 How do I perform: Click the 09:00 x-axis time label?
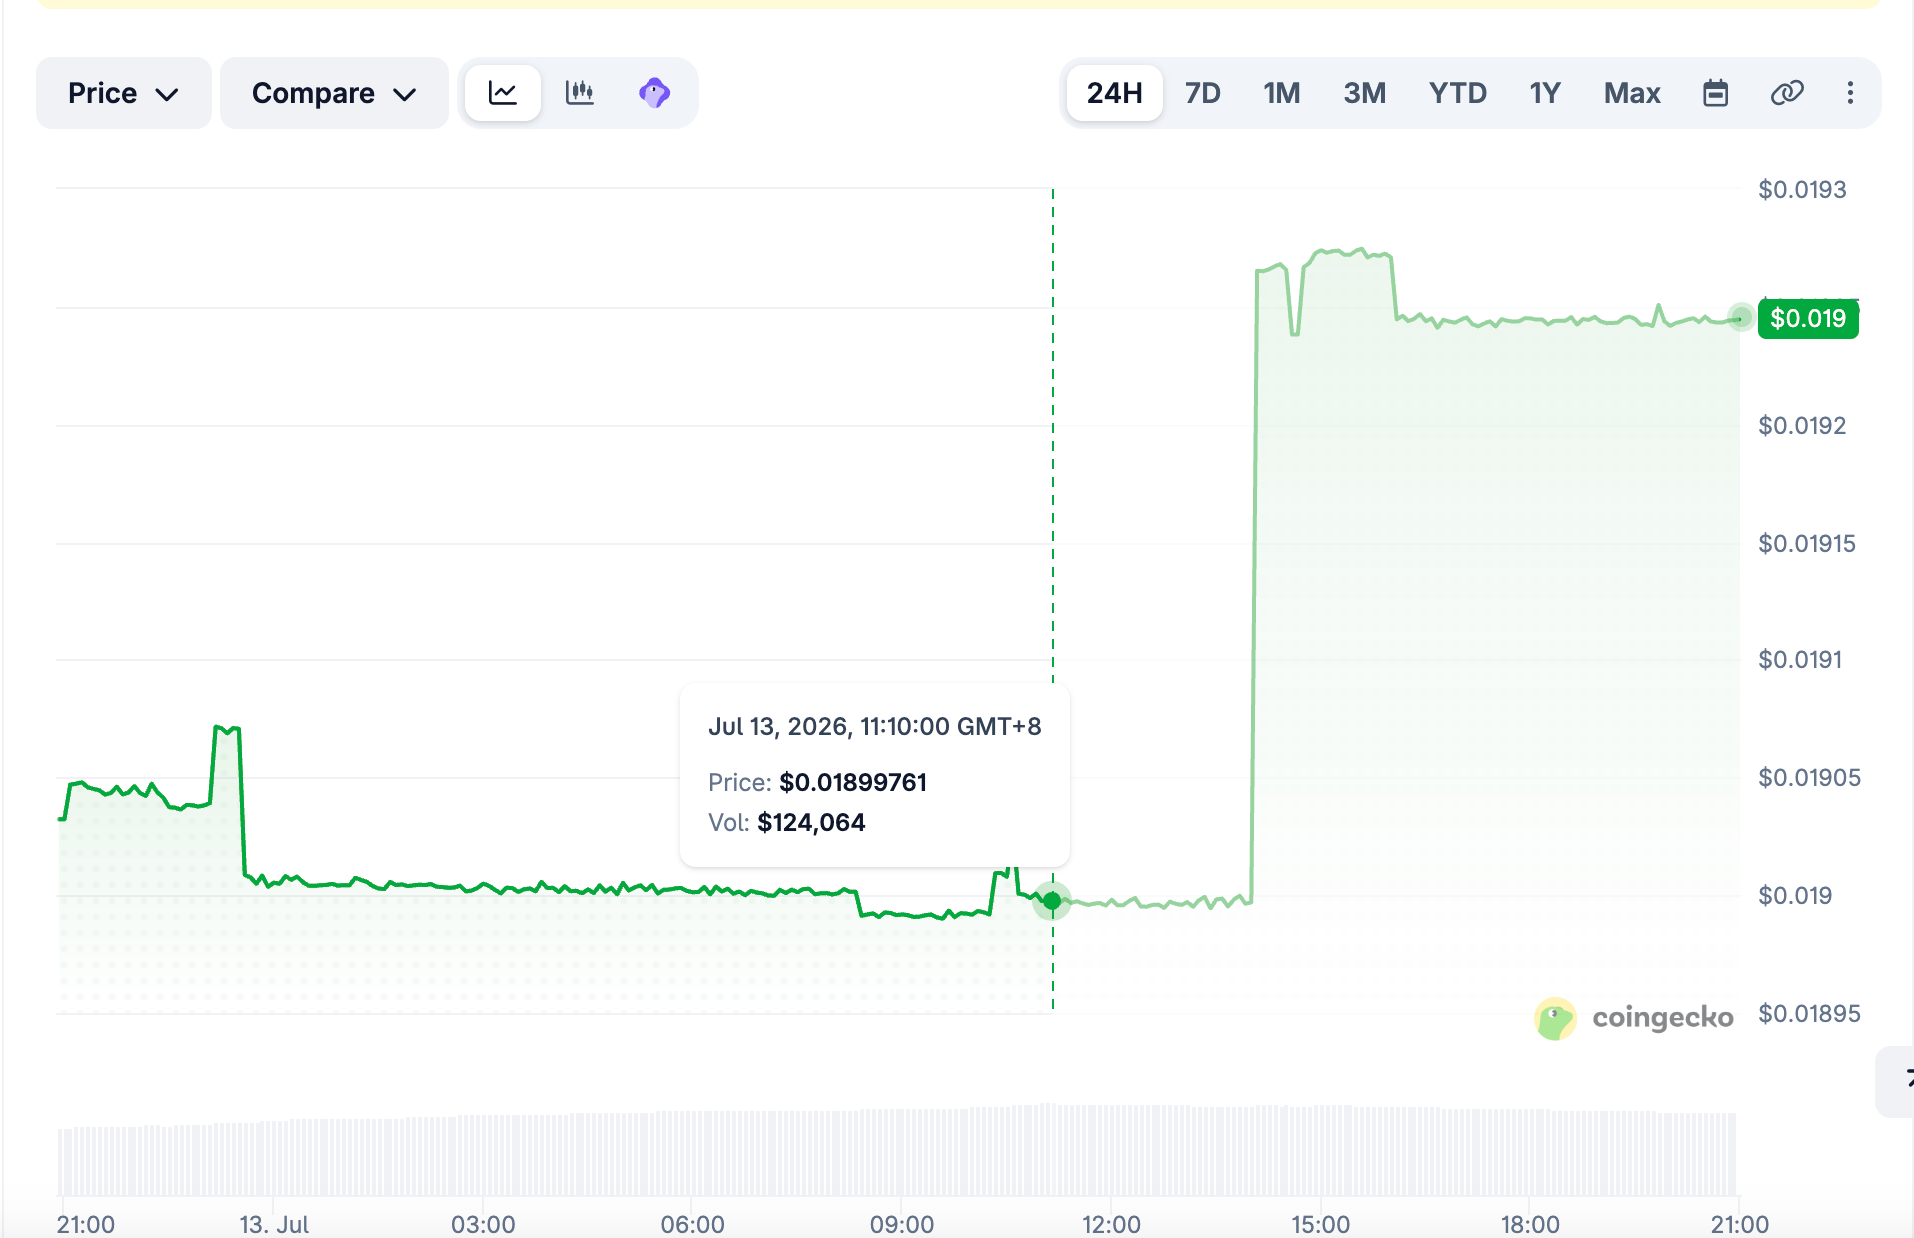pyautogui.click(x=902, y=1224)
